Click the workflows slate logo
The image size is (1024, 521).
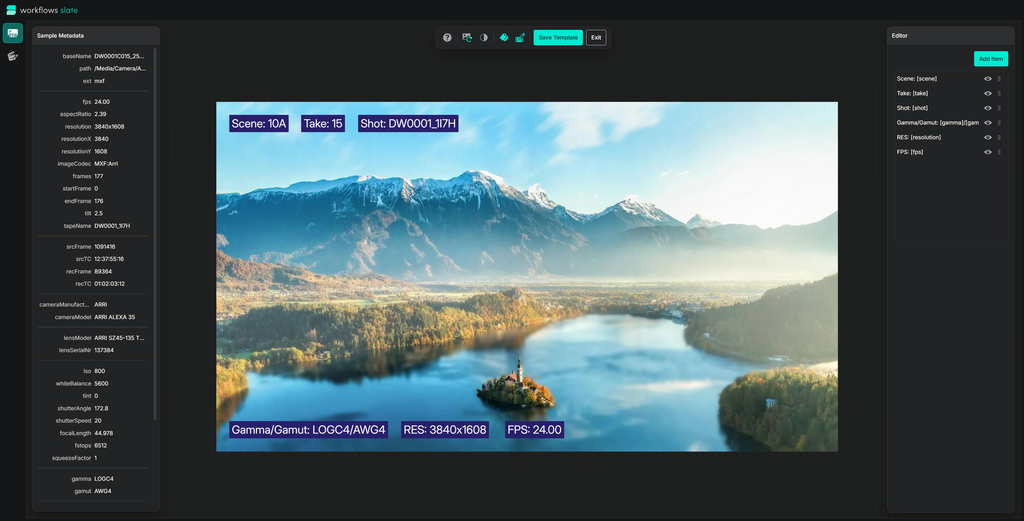click(x=42, y=10)
